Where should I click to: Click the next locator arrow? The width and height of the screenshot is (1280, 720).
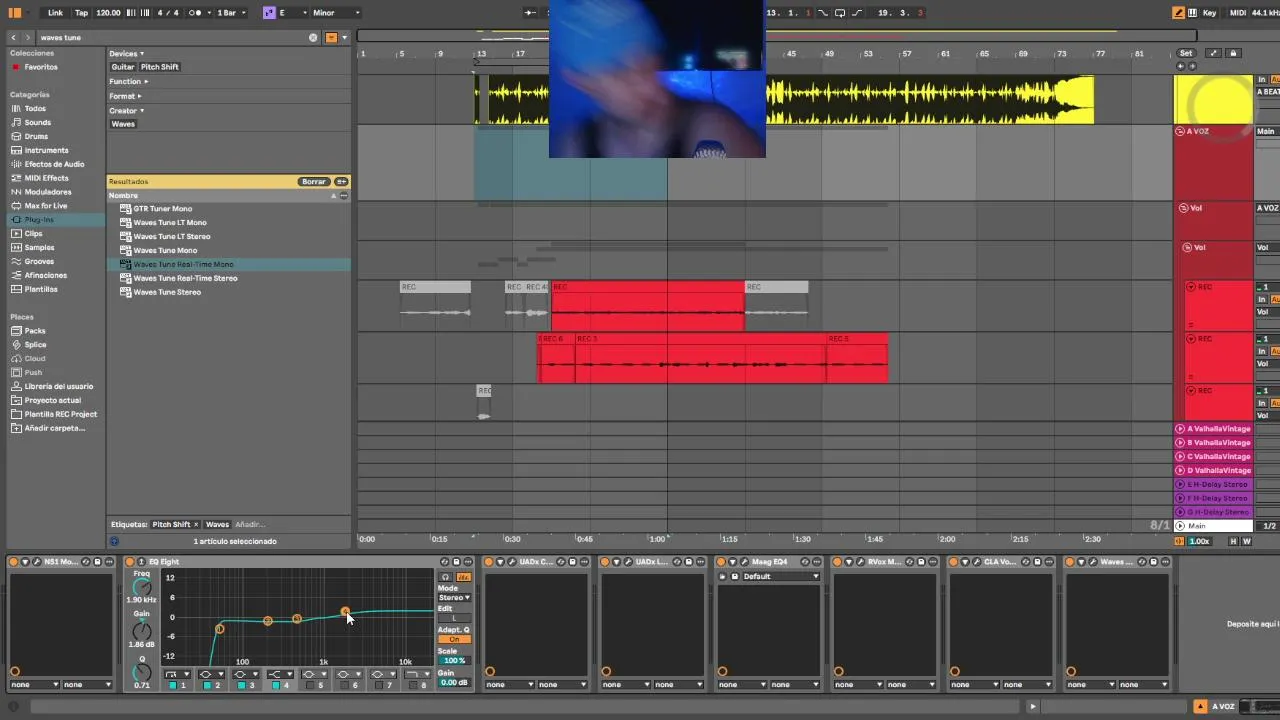1193,66
